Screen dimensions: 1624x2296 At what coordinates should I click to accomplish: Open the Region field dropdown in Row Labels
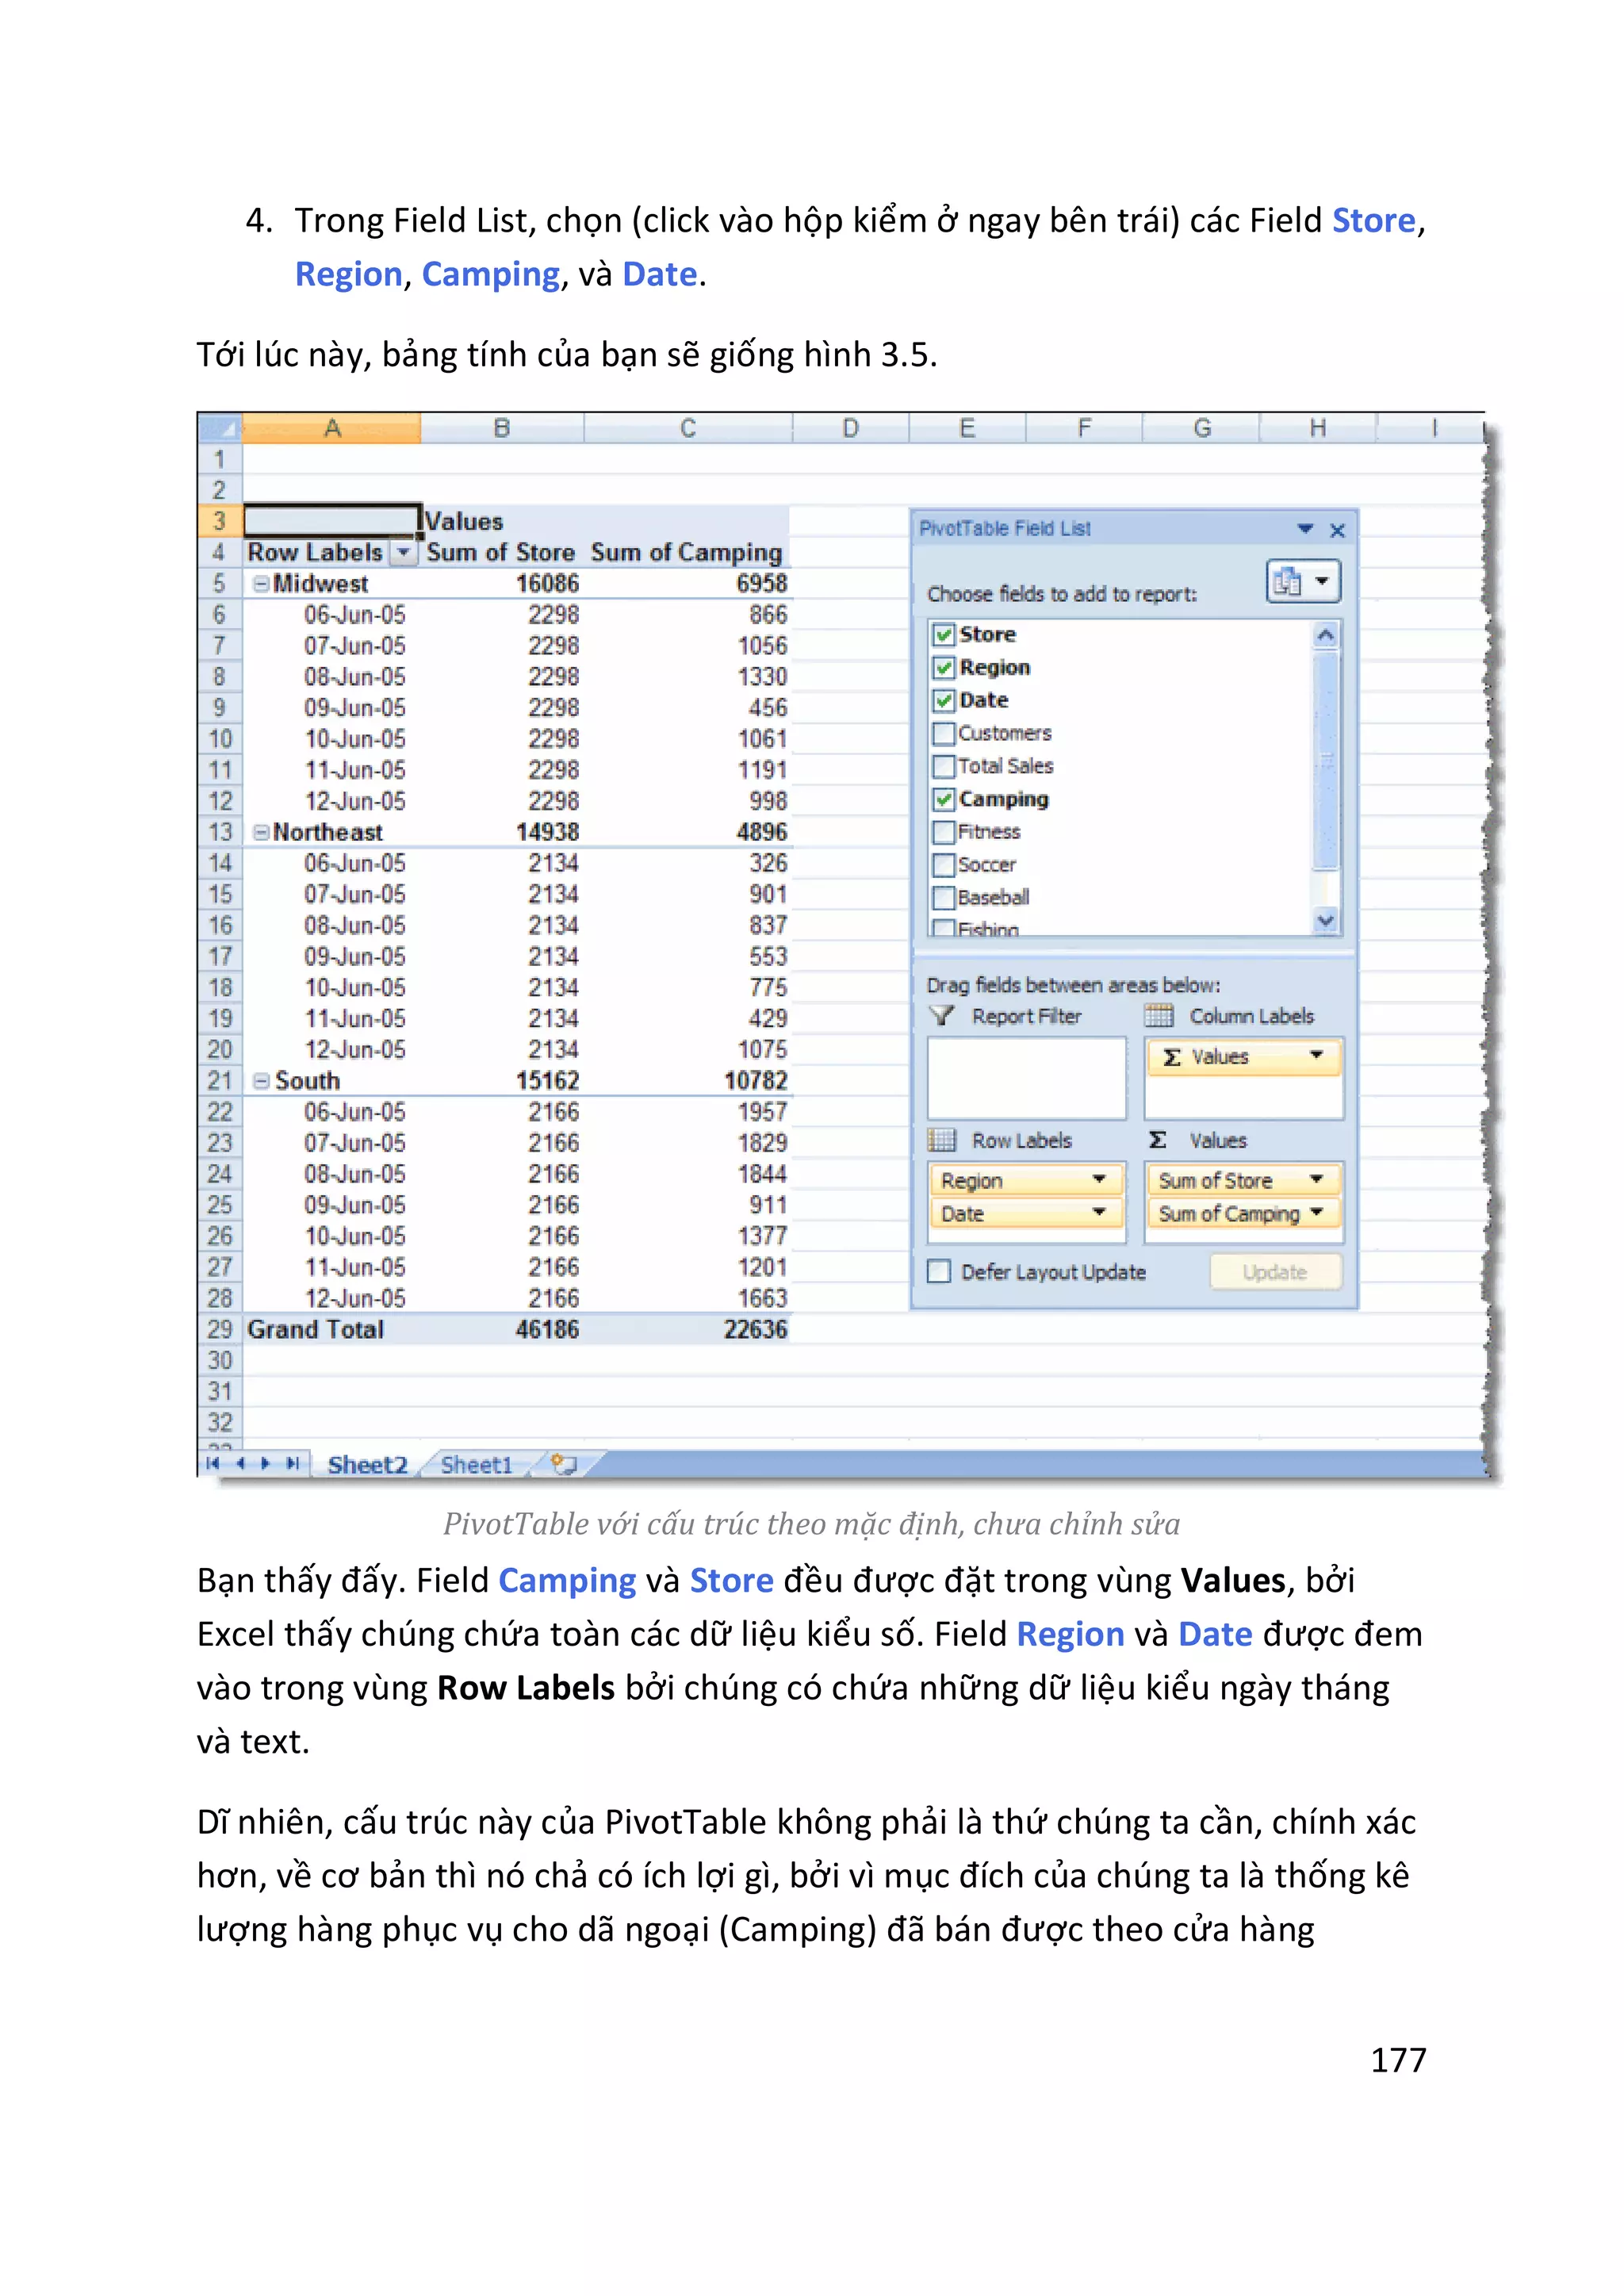pos(1099,1180)
